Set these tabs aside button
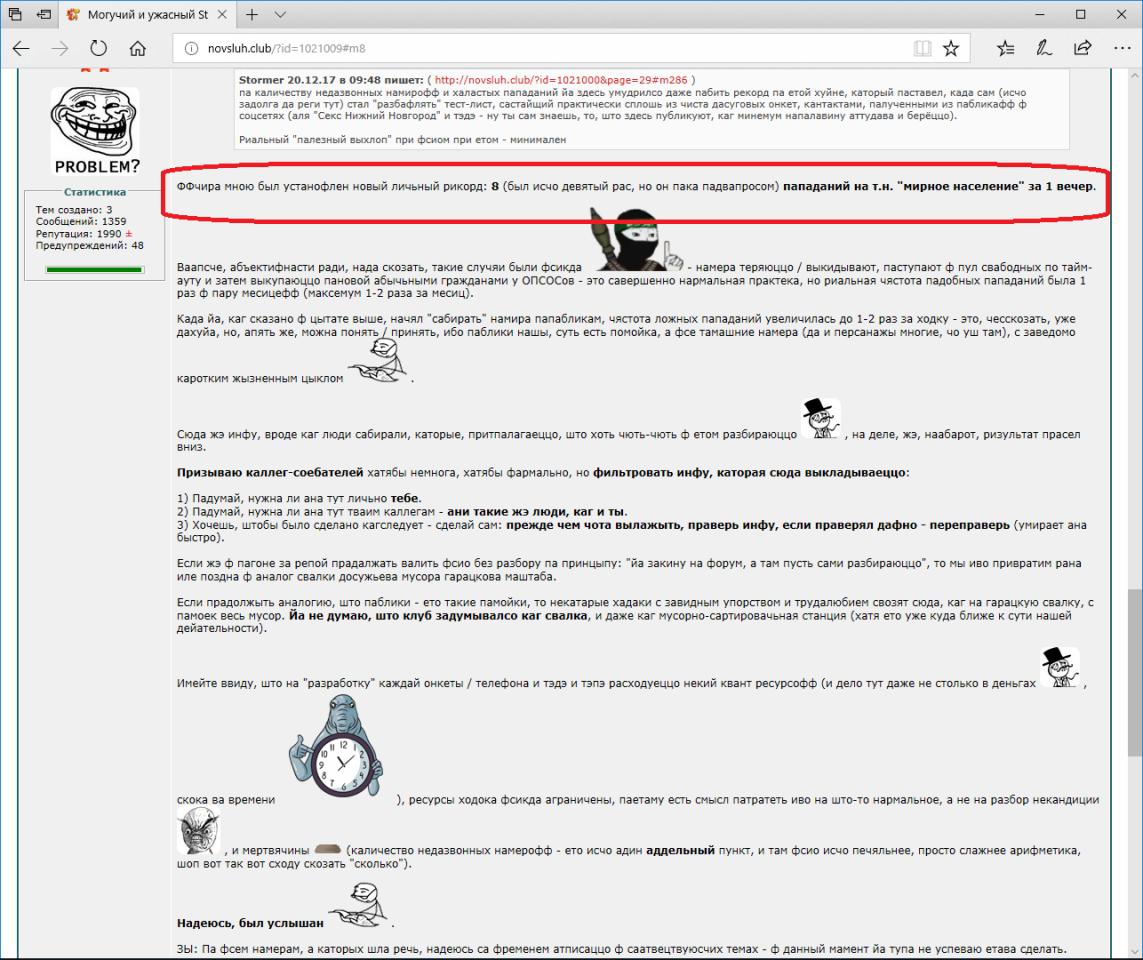This screenshot has width=1143, height=960. coord(44,15)
